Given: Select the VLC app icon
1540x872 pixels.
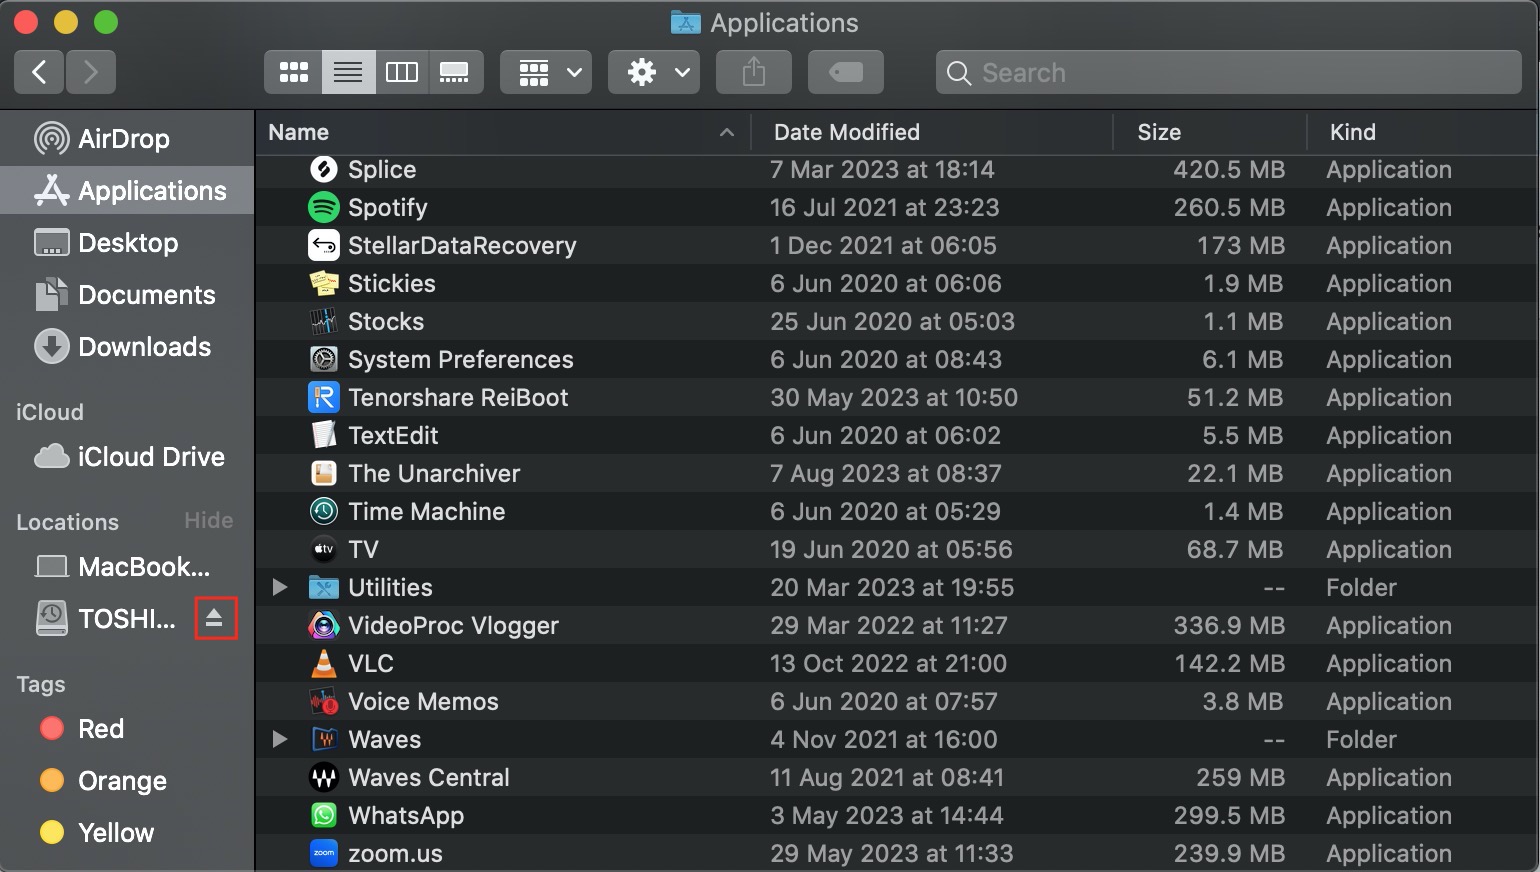Looking at the screenshot, I should (323, 663).
